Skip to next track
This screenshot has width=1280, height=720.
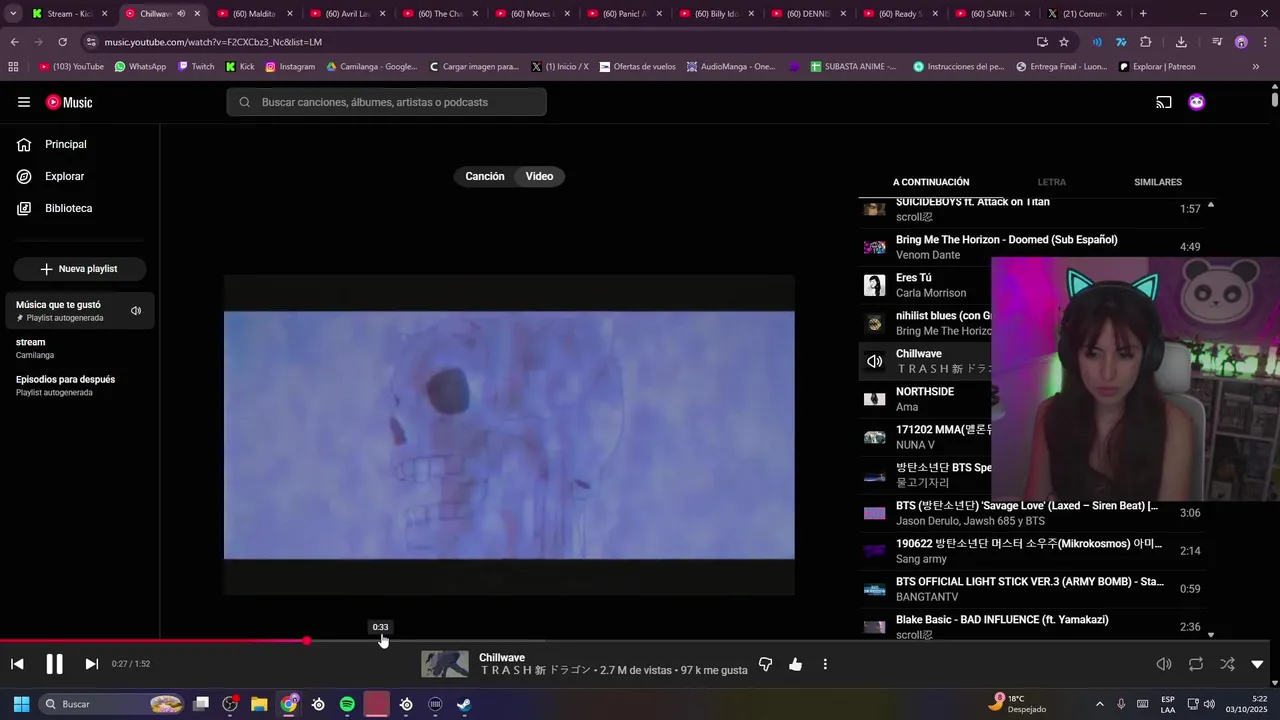coord(91,664)
